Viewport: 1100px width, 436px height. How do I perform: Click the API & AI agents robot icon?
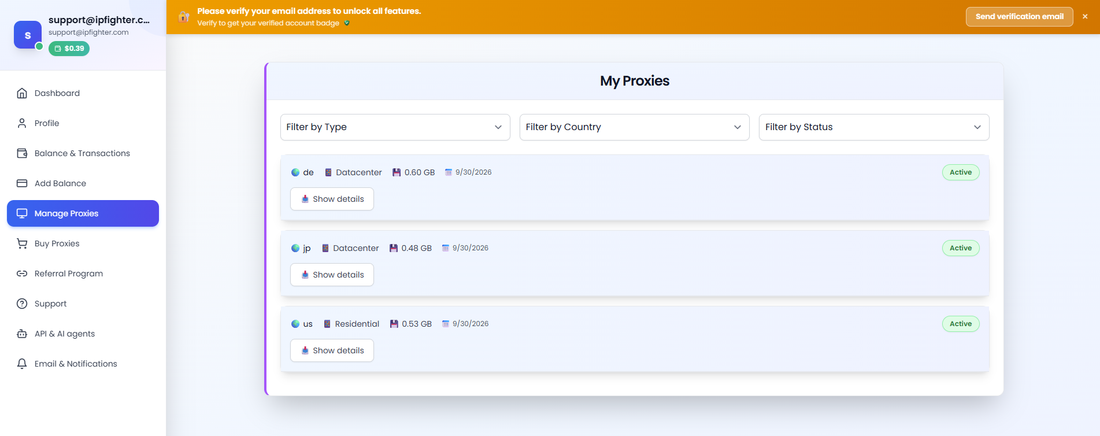point(22,334)
